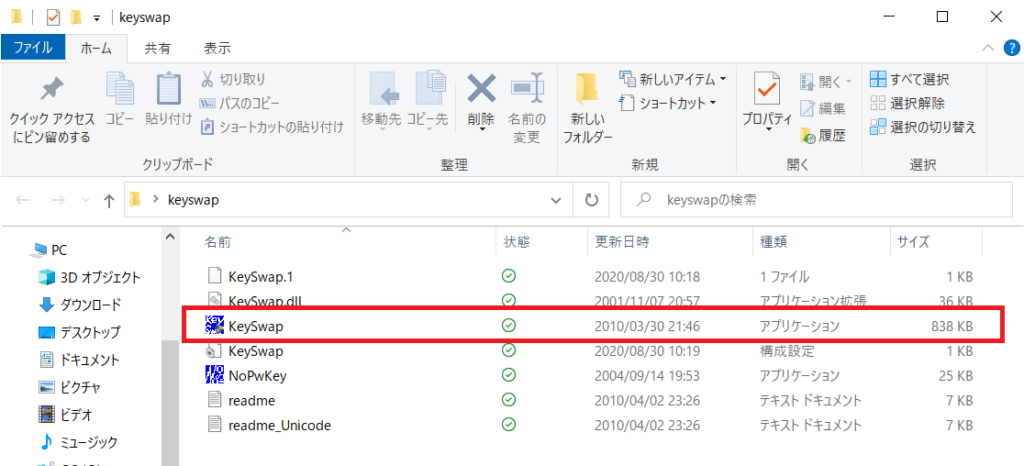Screen dimensions: 1024x466
Task: Go up one folder level
Action: [109, 201]
